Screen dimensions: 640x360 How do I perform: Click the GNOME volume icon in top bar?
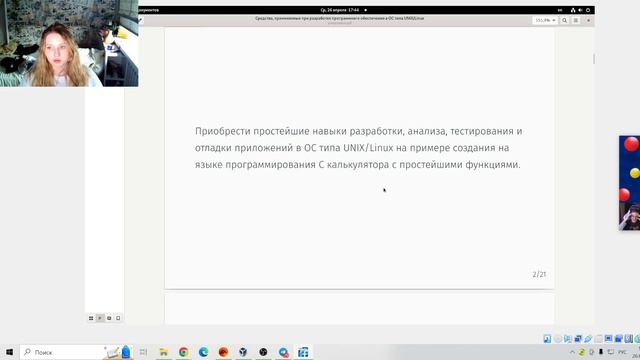[580, 10]
